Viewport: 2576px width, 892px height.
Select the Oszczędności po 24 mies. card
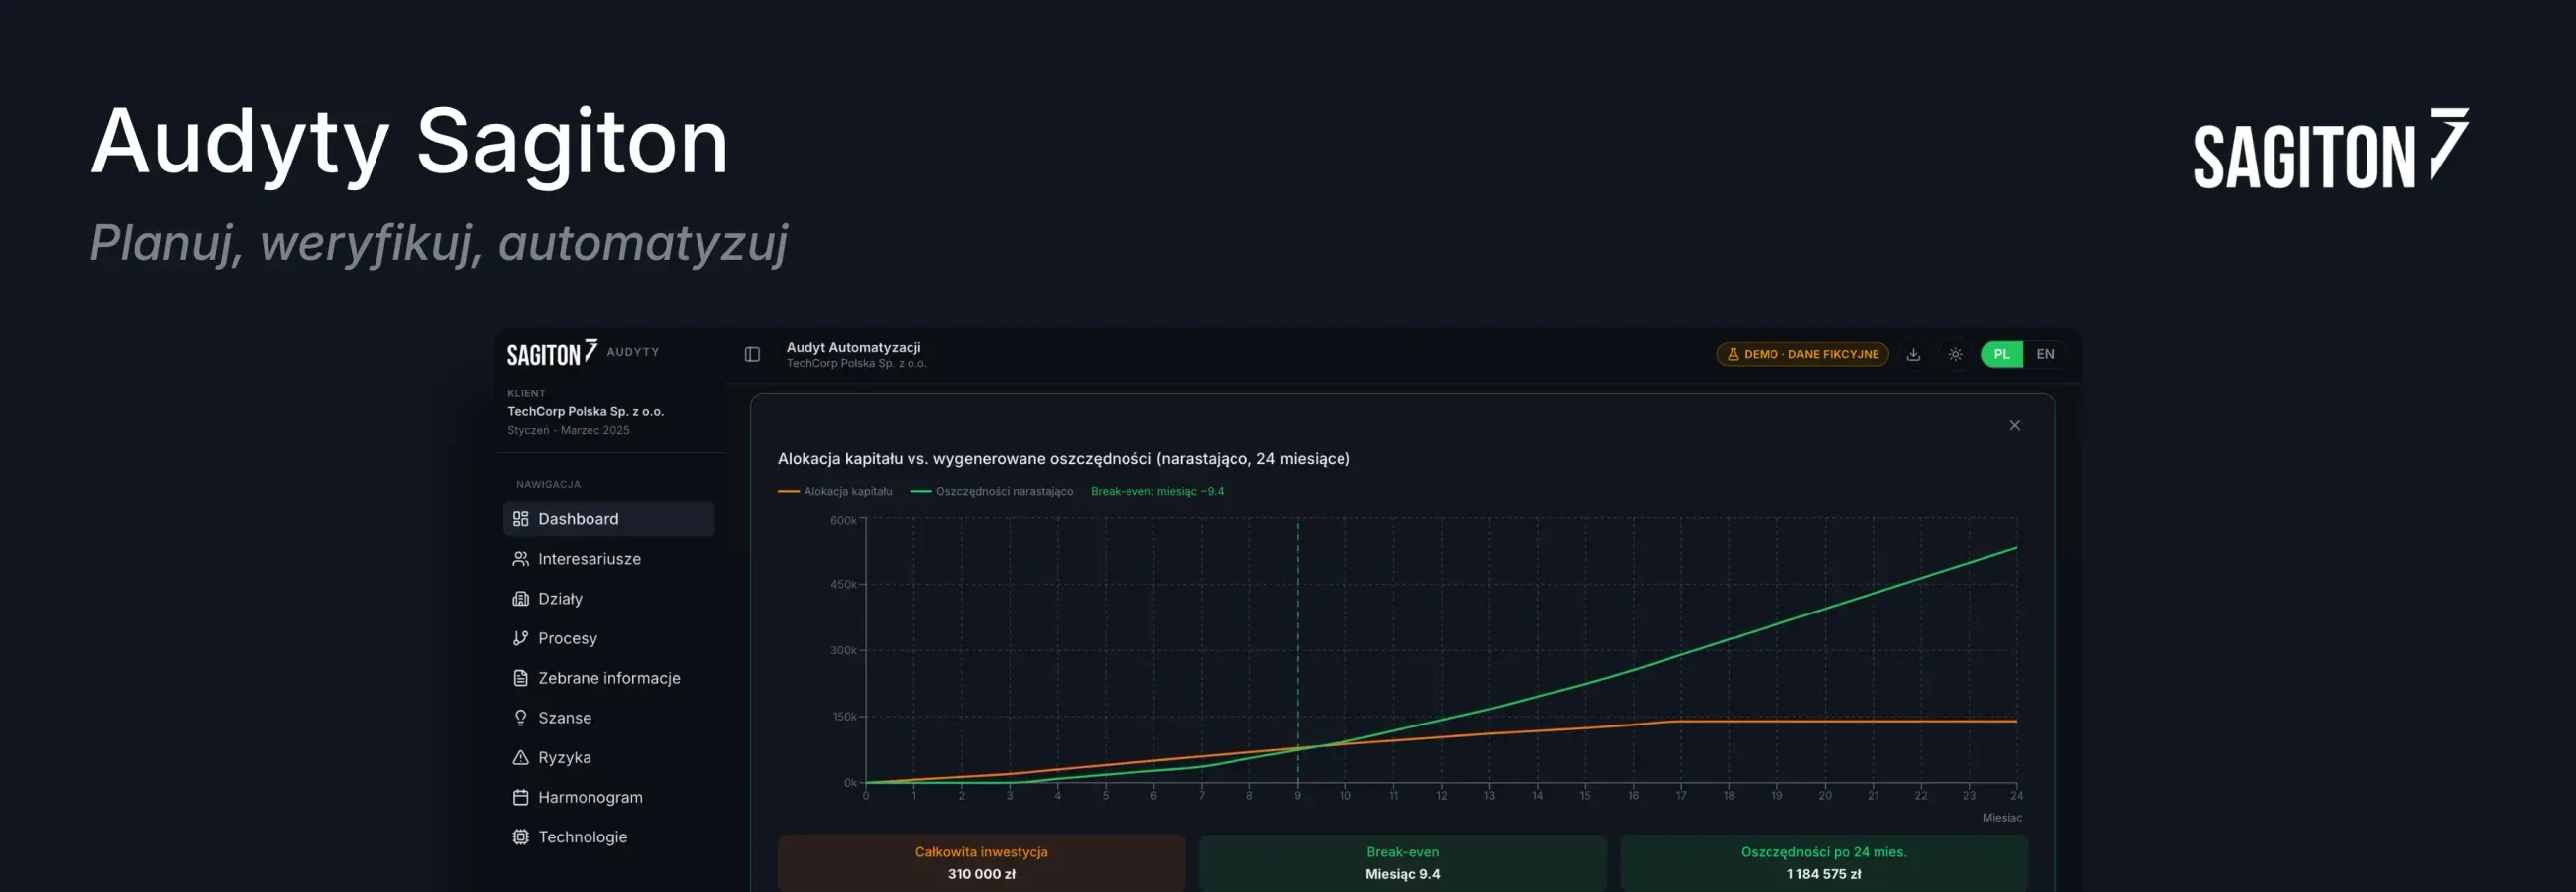1824,862
